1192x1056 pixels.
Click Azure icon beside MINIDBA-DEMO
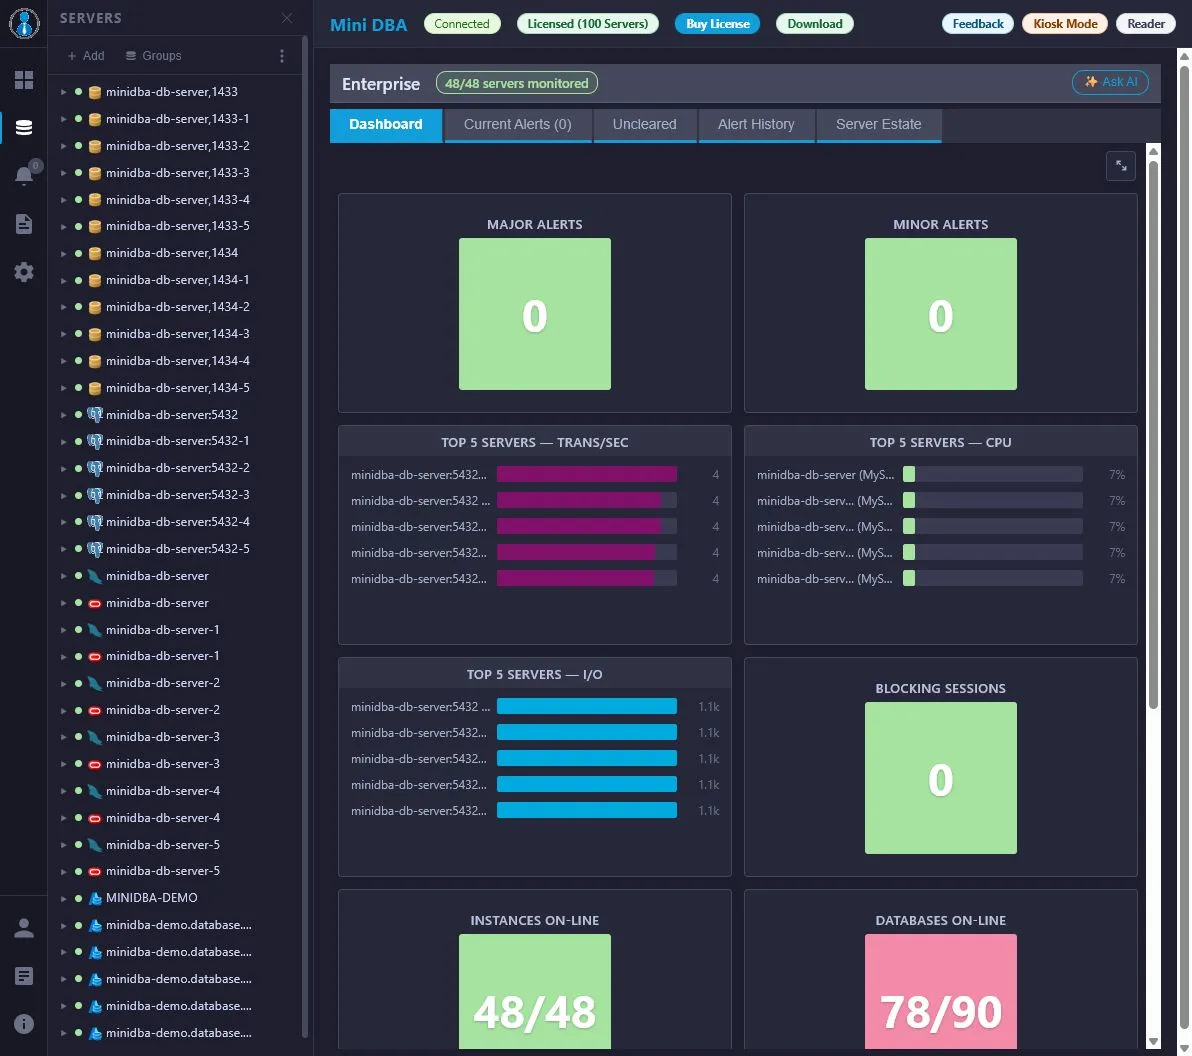point(95,898)
